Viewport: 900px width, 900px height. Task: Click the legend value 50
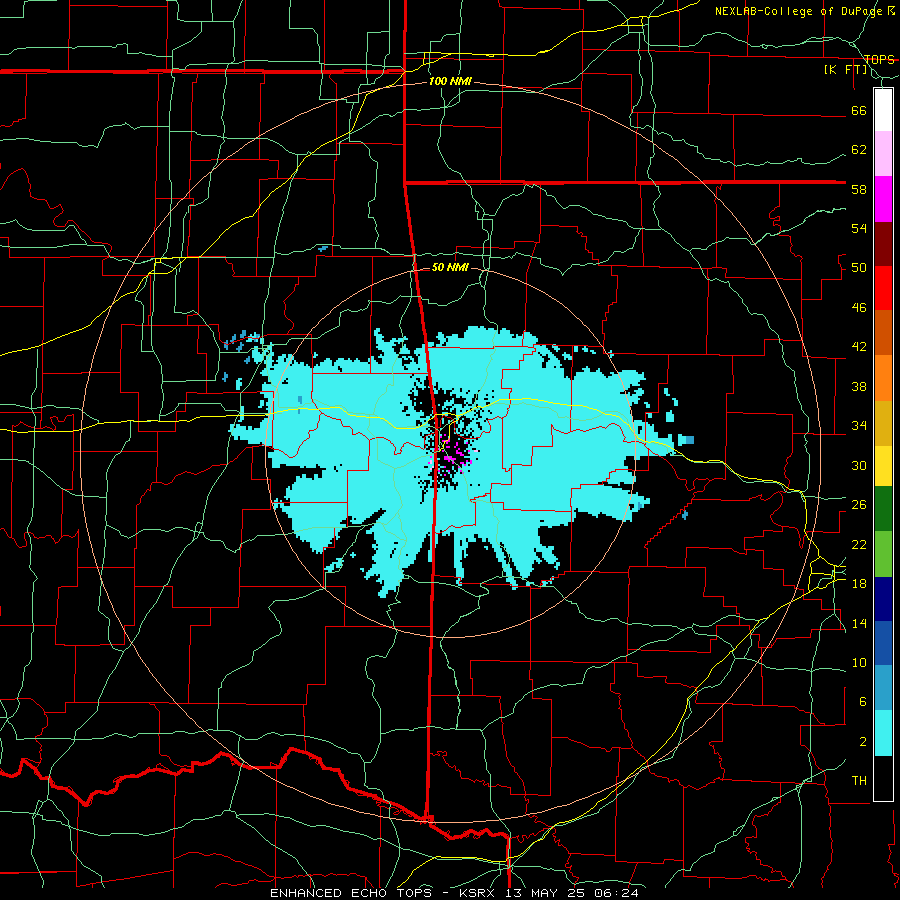(x=859, y=268)
